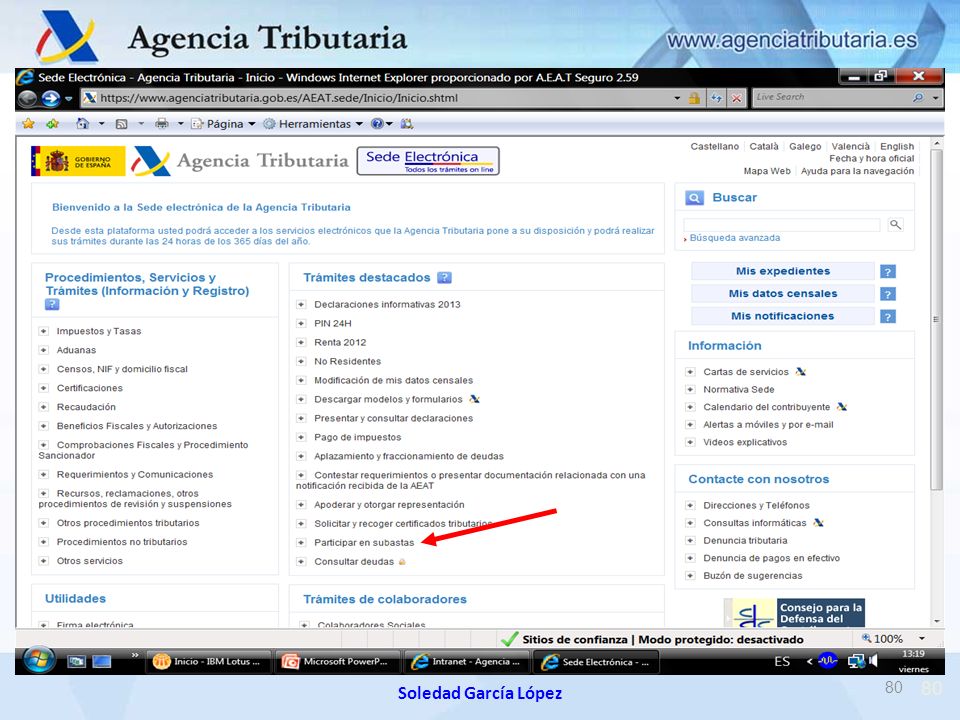Click the IE back navigation button
The image size is (960, 720).
[x=28, y=98]
